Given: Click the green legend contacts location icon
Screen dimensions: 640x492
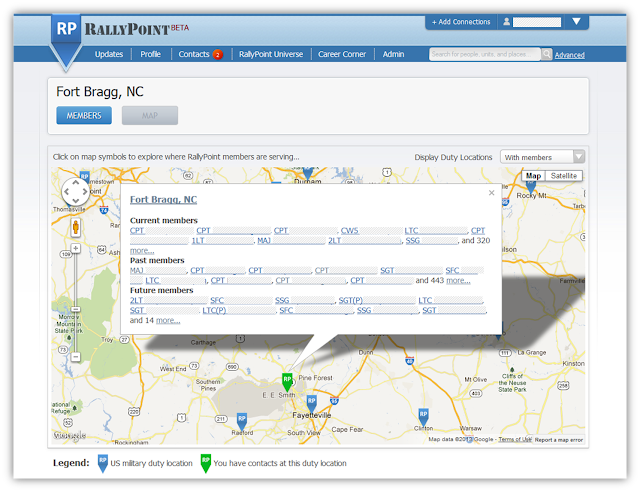Looking at the screenshot, I should (x=206, y=463).
